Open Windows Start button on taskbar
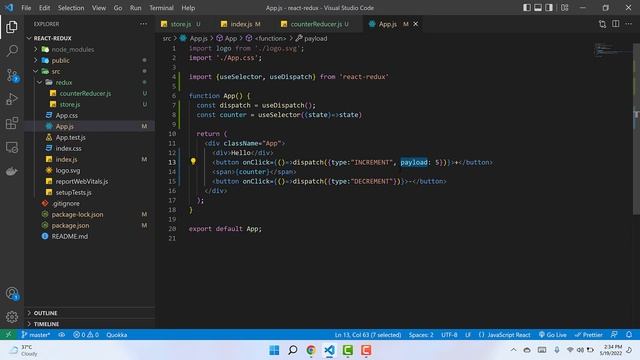The height and width of the screenshot is (360, 640). (x=274, y=350)
